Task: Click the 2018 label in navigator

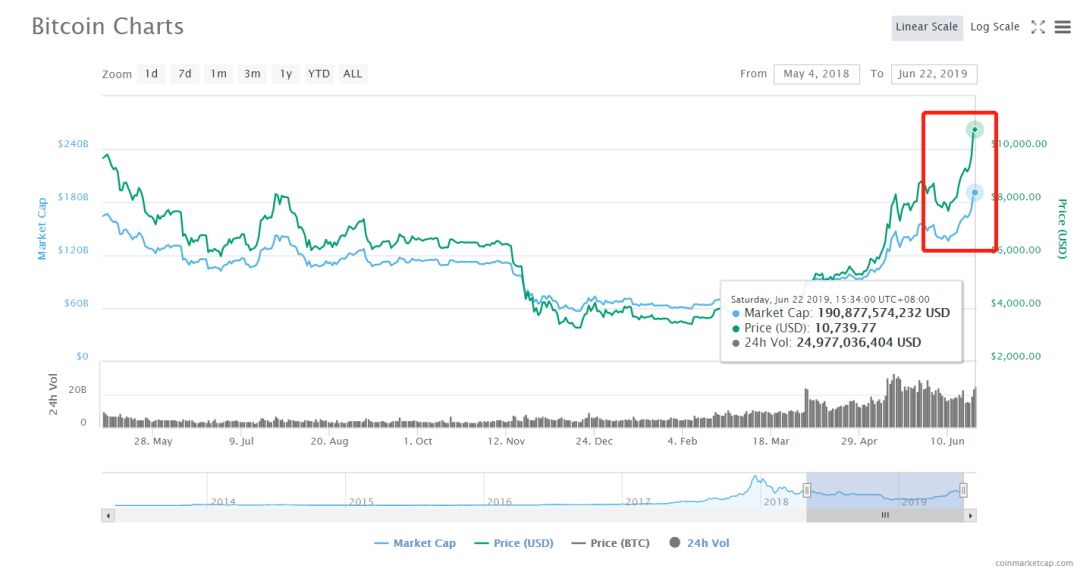Action: [776, 502]
